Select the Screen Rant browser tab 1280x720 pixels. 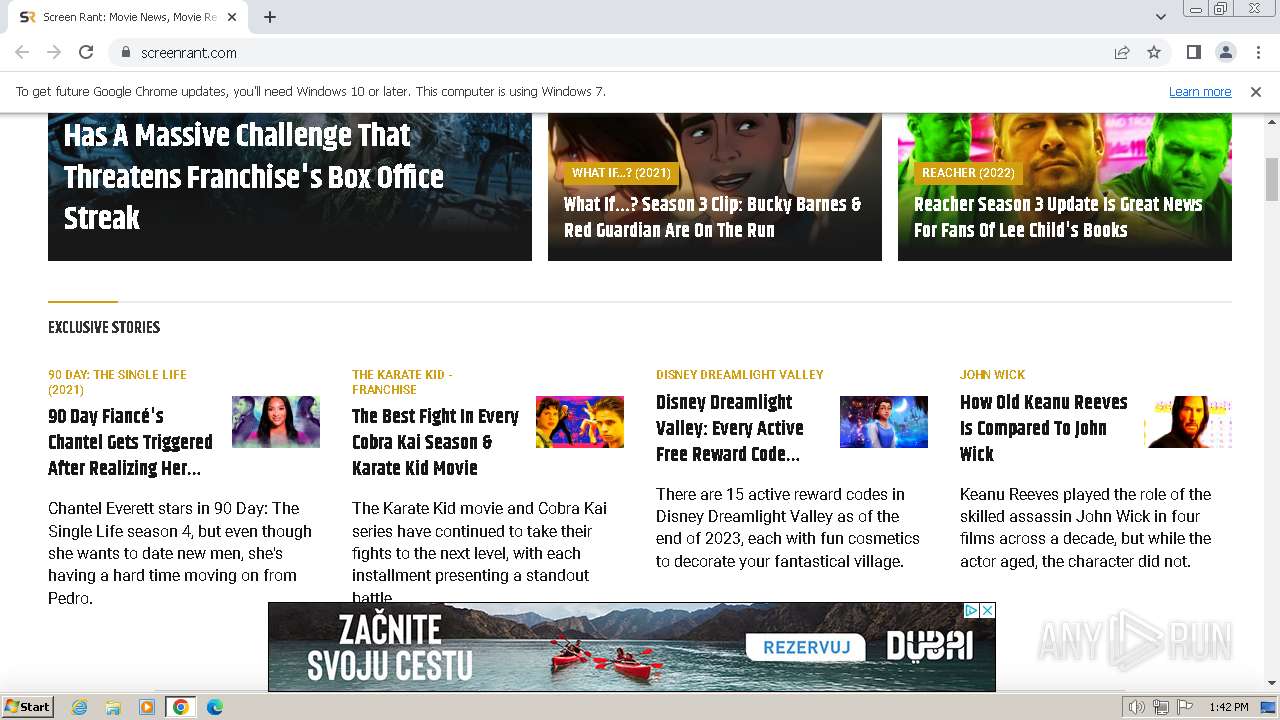(128, 17)
